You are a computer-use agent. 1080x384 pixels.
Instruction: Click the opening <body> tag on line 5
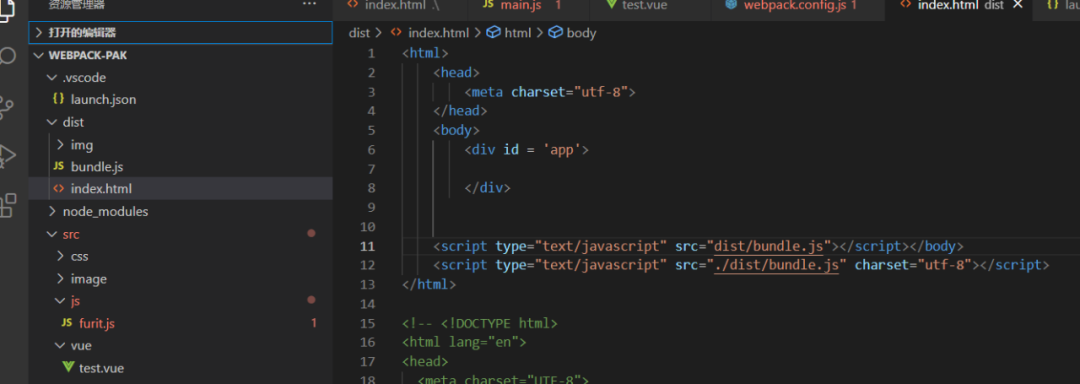[x=456, y=131]
